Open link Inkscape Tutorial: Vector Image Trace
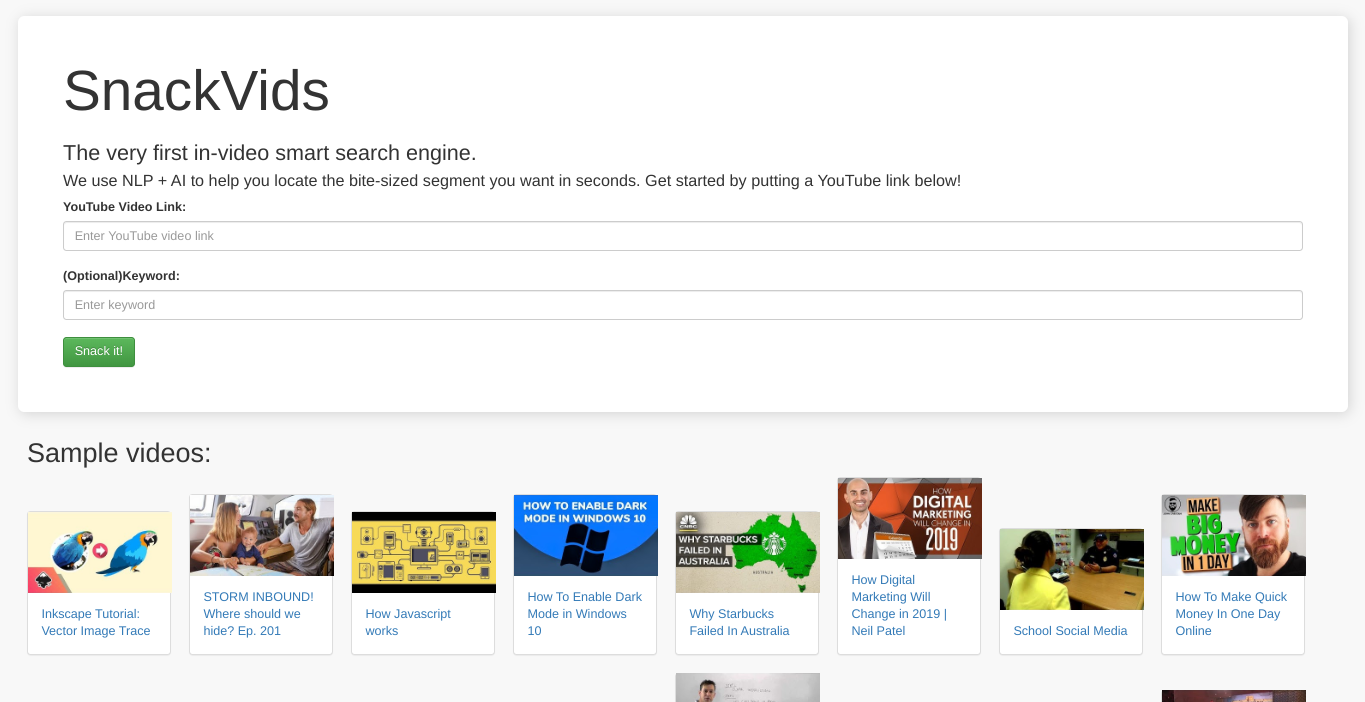 click(x=96, y=622)
